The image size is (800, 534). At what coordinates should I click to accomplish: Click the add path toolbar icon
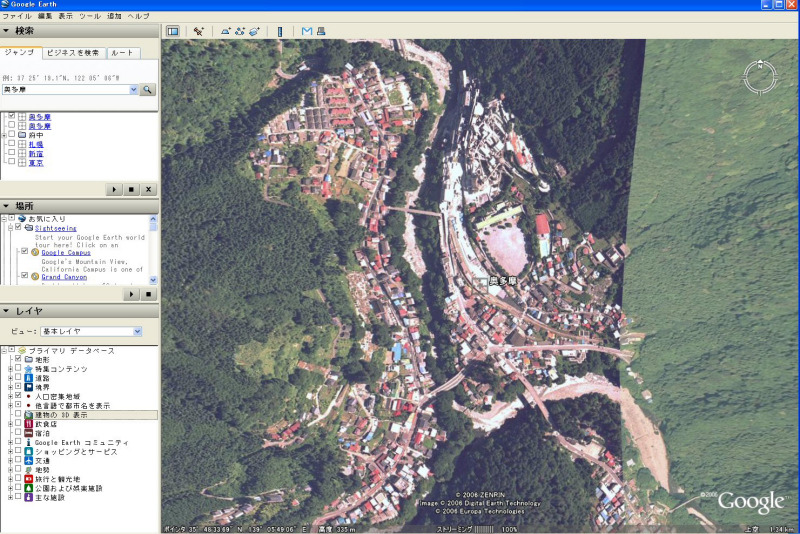click(x=240, y=31)
